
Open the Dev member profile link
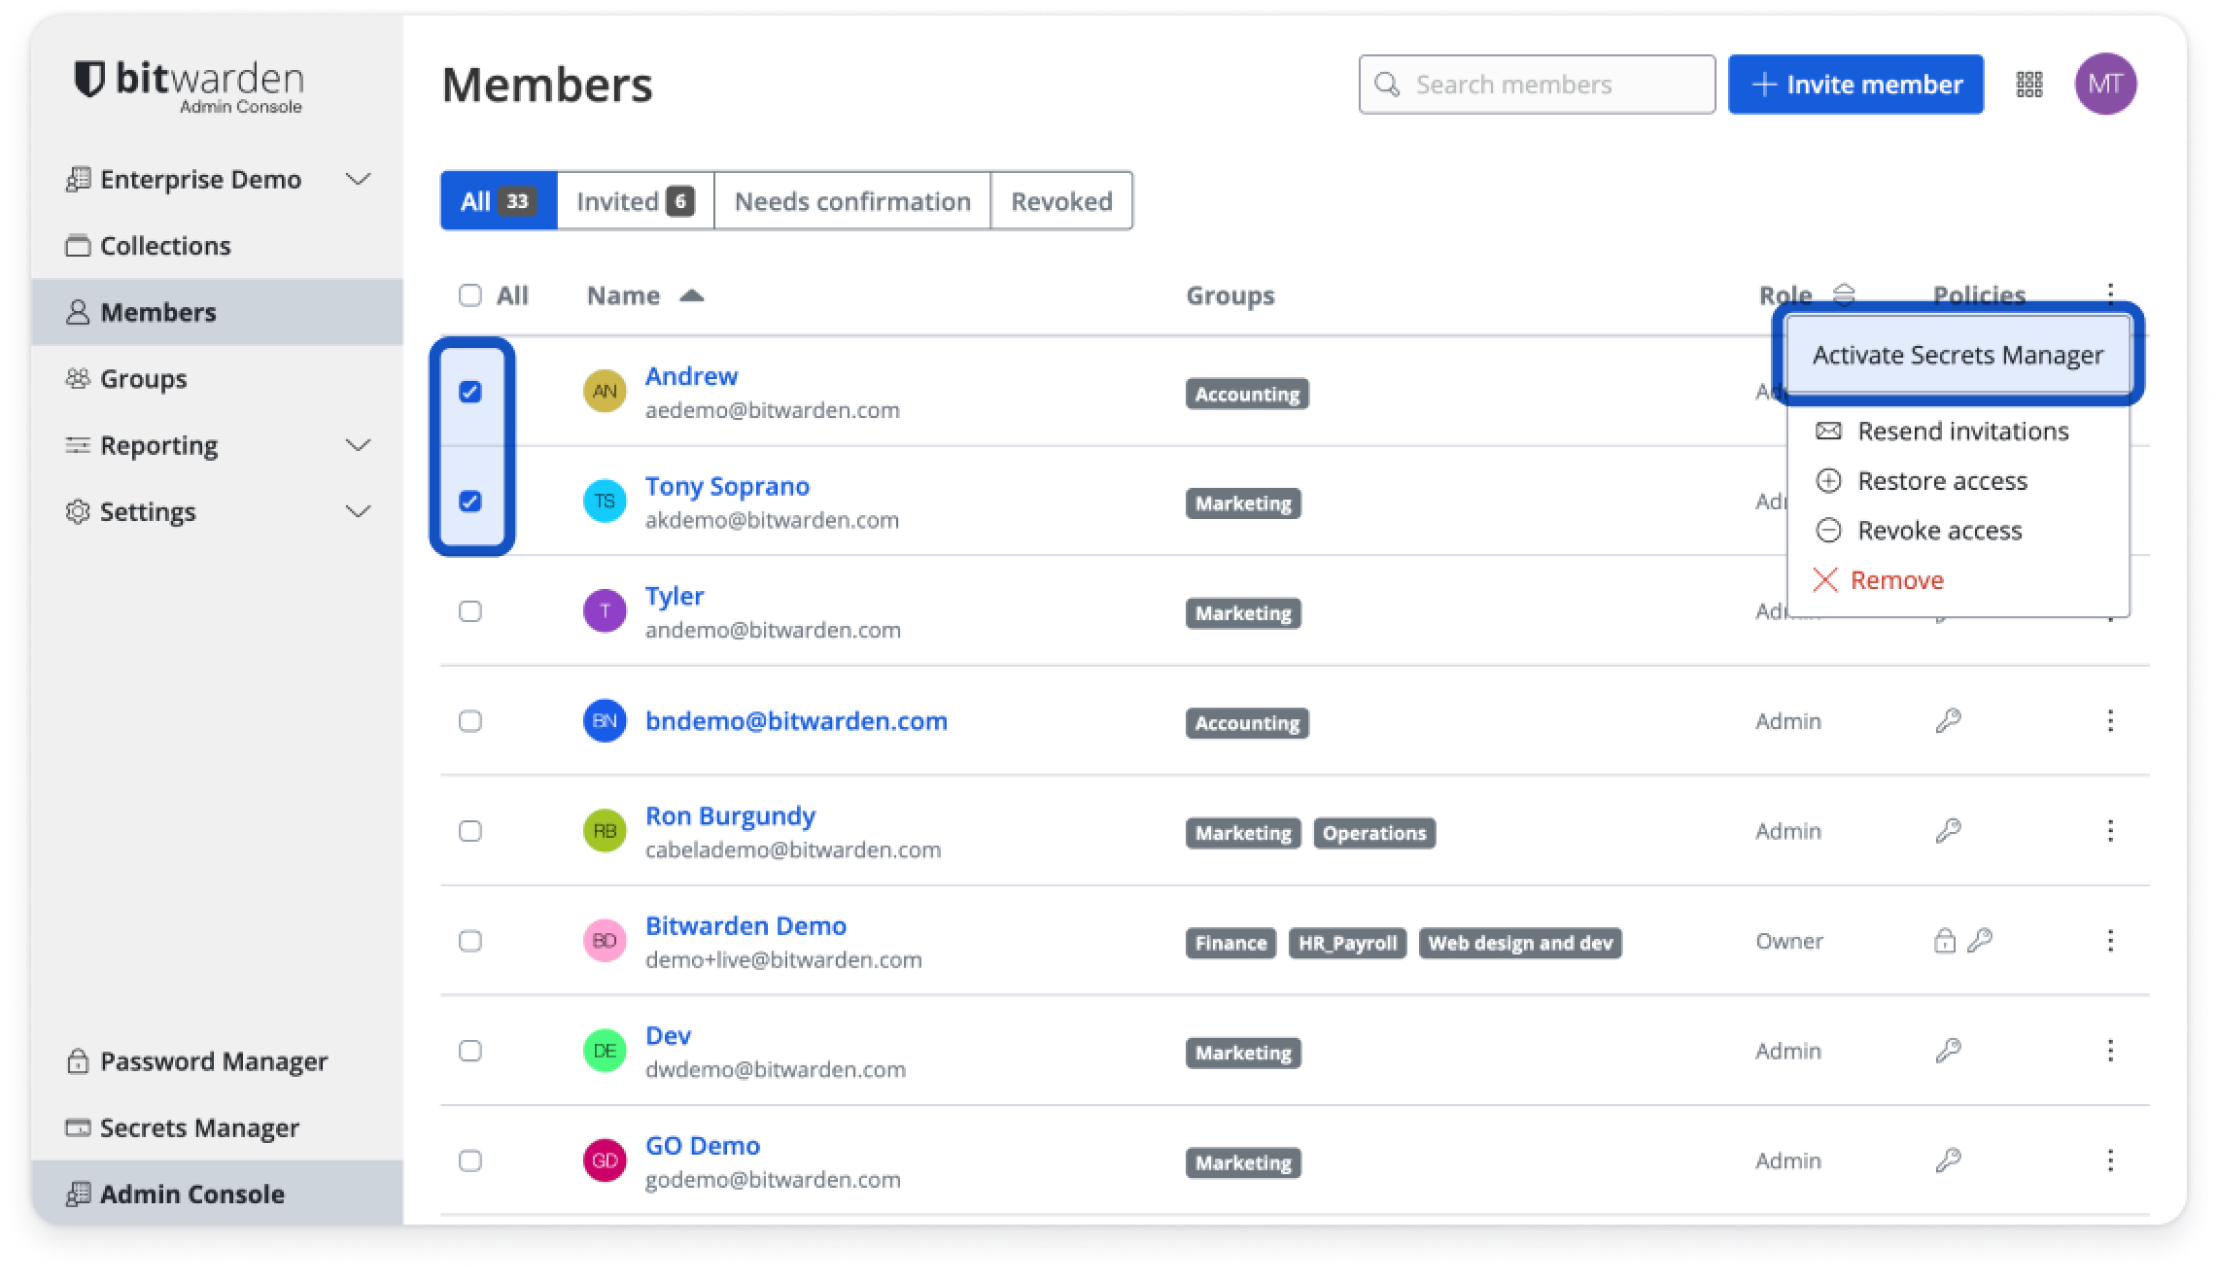[668, 1036]
